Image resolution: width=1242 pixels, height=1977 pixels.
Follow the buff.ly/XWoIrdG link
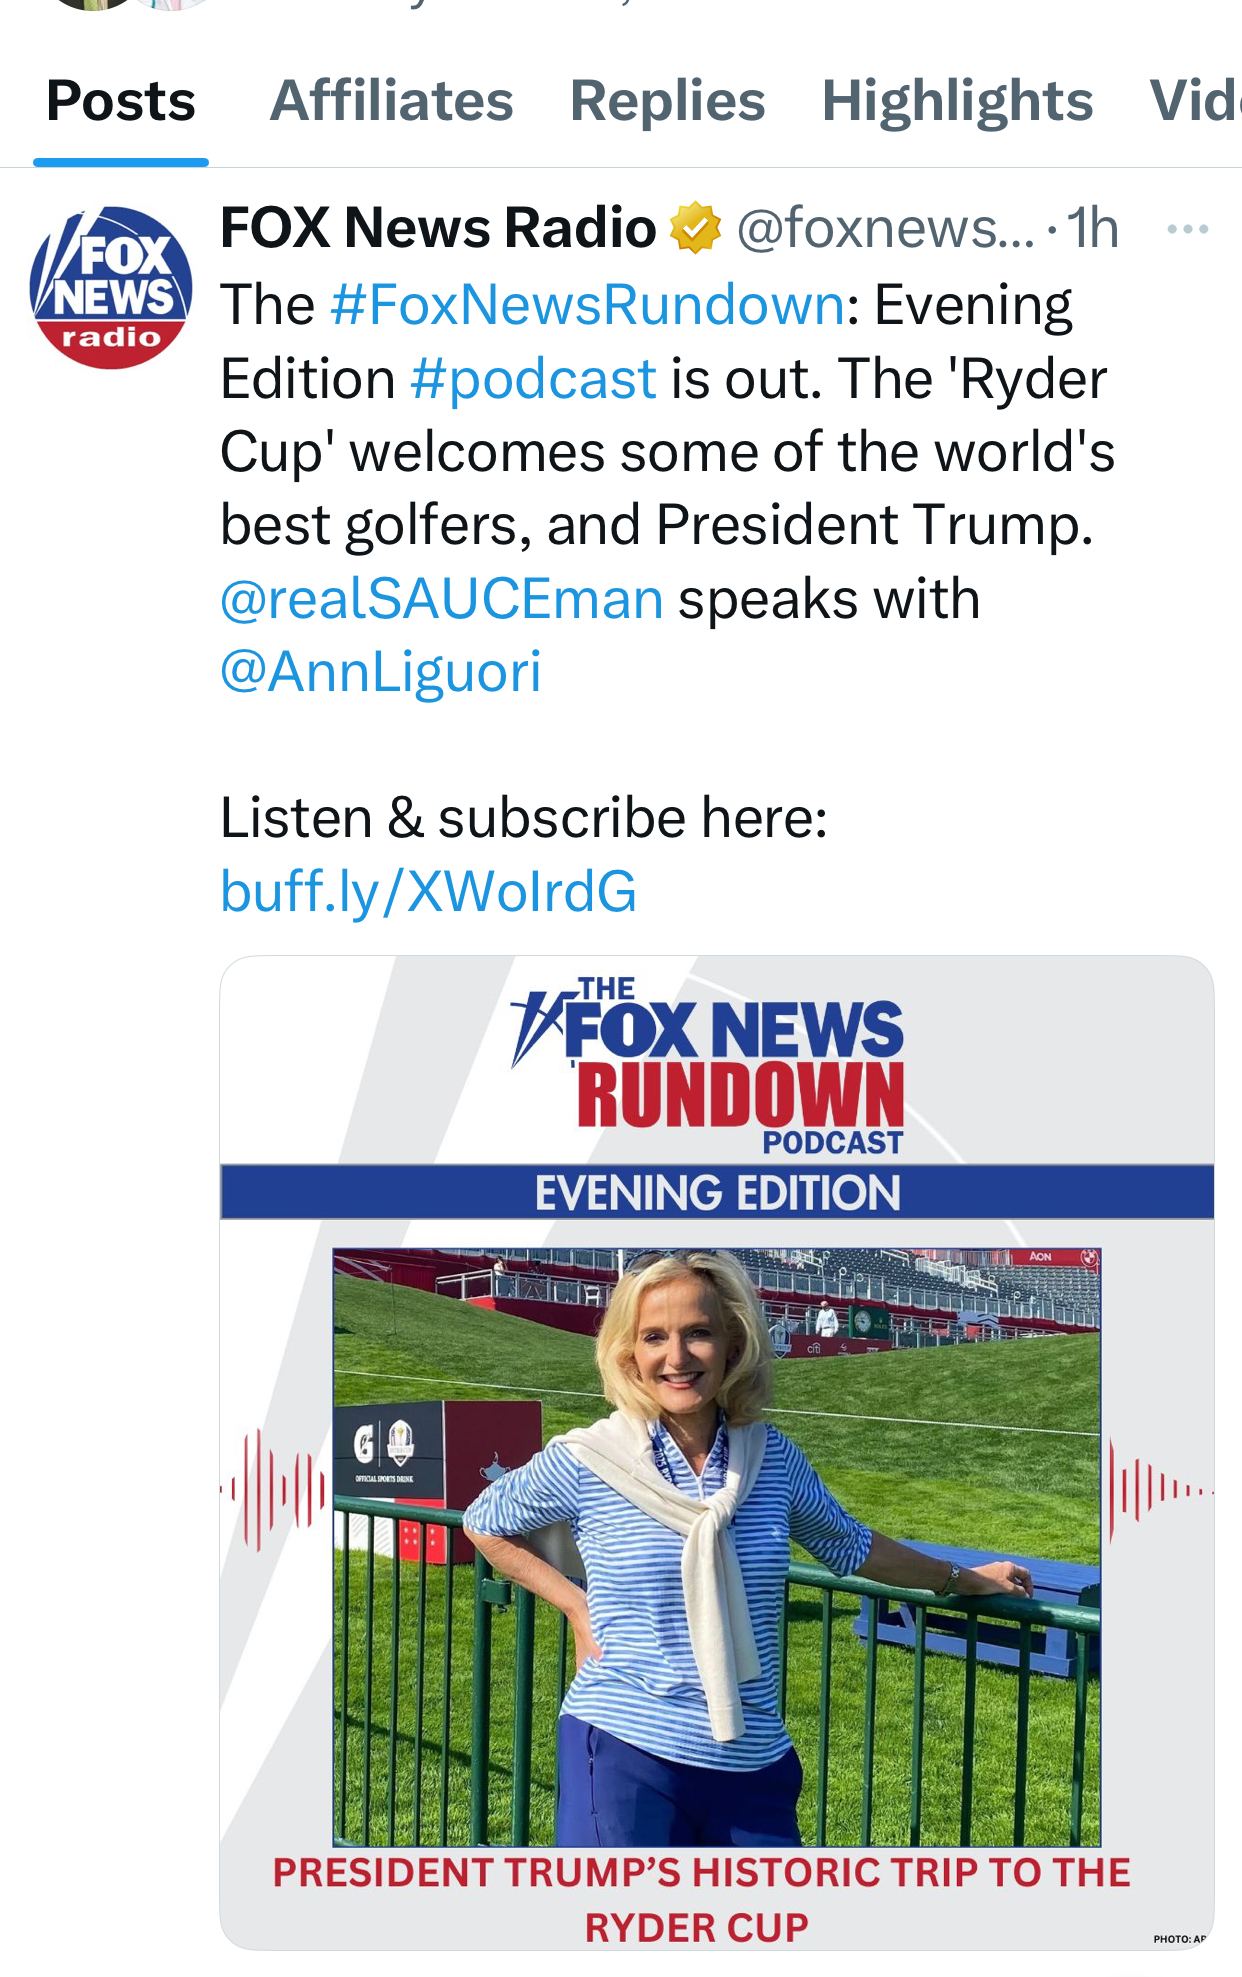click(428, 891)
